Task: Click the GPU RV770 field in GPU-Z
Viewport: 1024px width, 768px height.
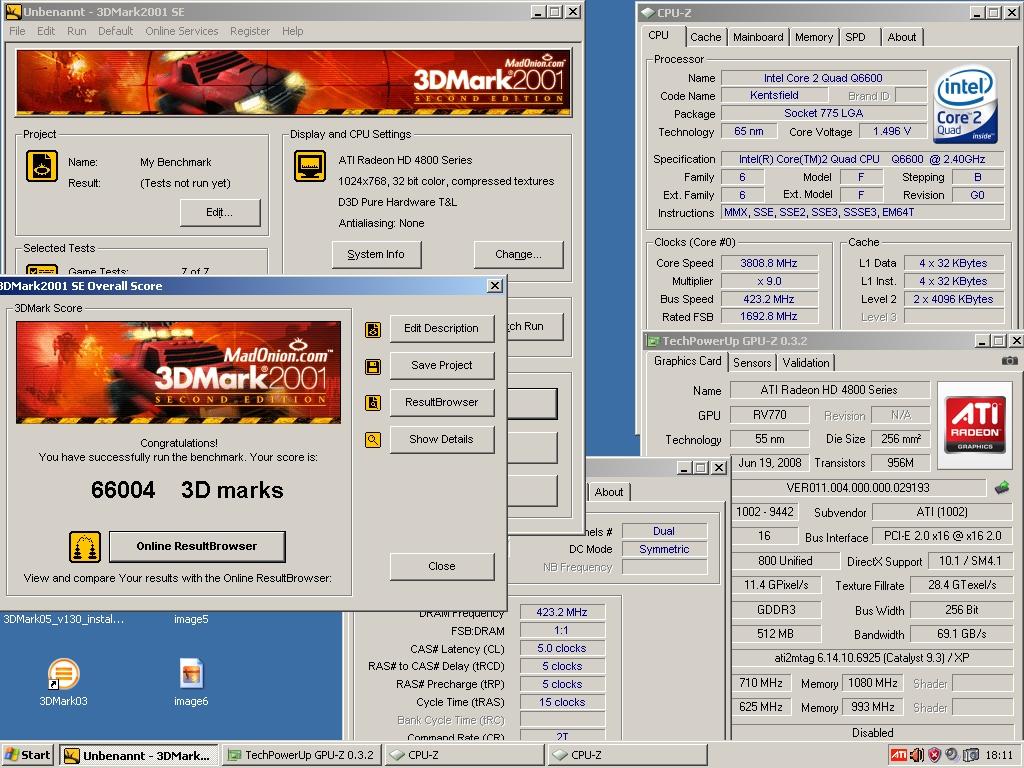Action: [x=769, y=415]
